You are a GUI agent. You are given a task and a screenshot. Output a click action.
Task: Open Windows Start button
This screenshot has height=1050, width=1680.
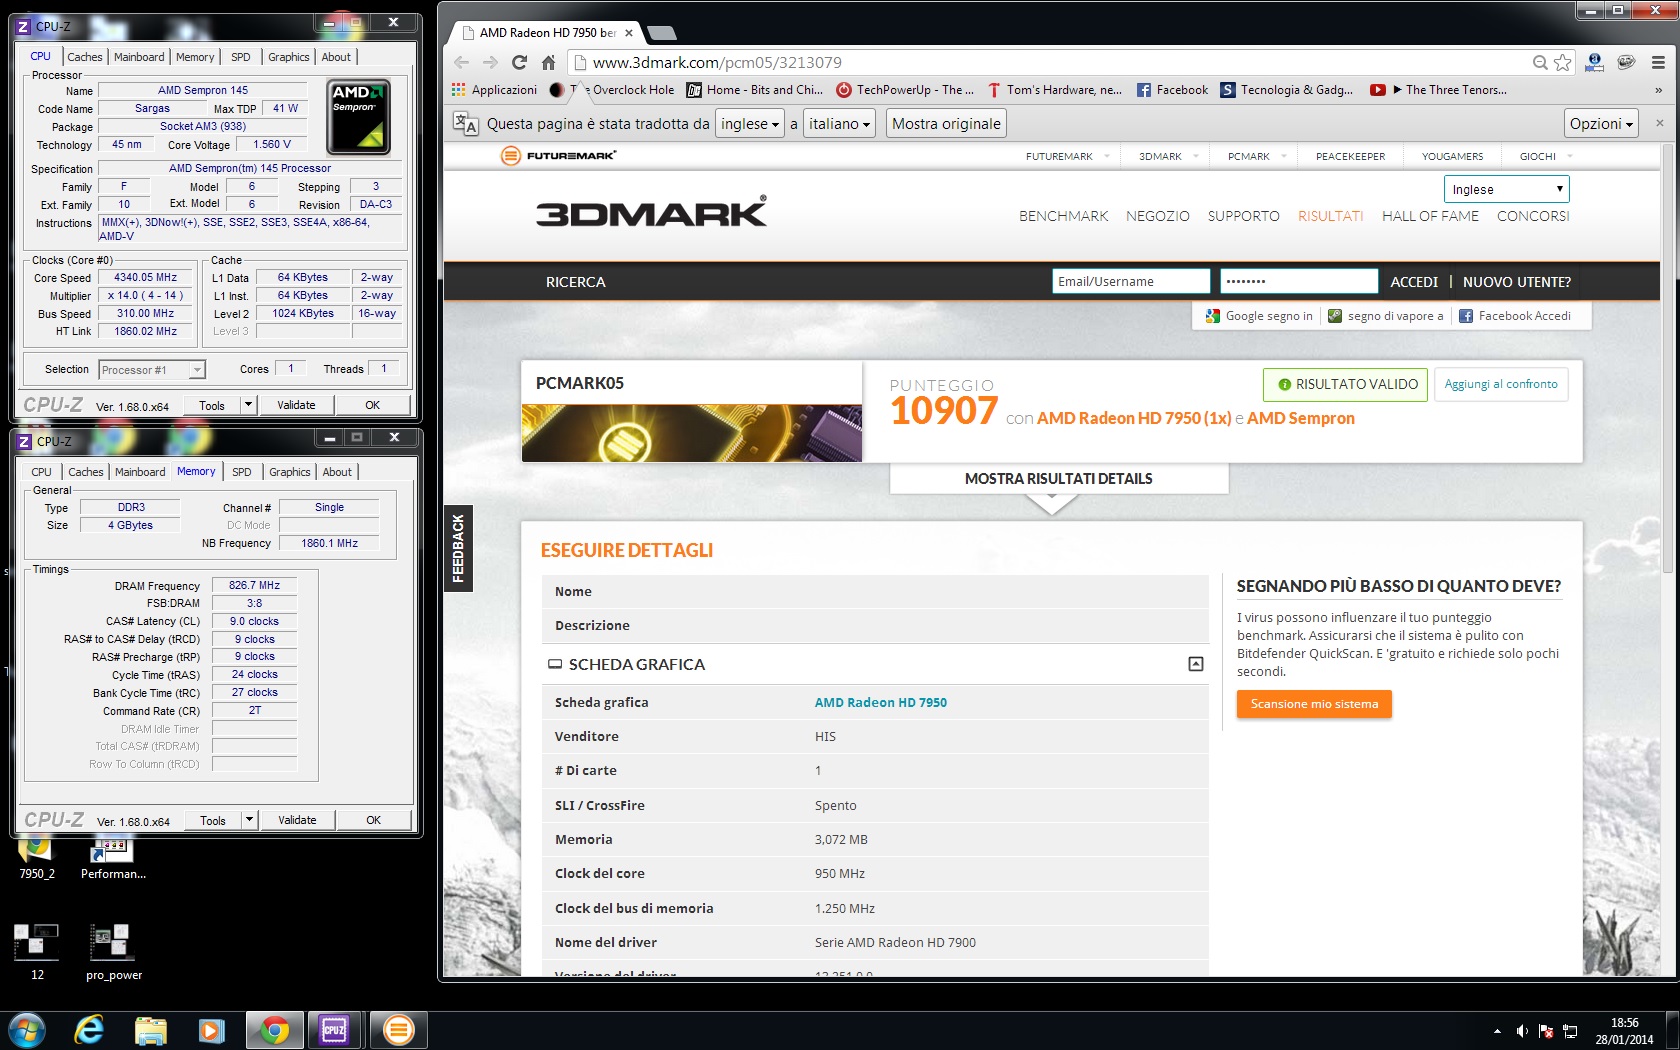coord(26,1030)
